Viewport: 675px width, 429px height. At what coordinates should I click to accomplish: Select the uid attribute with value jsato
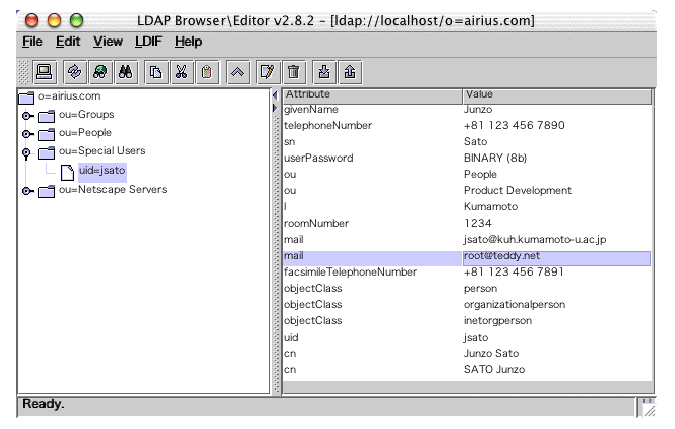pos(467,337)
